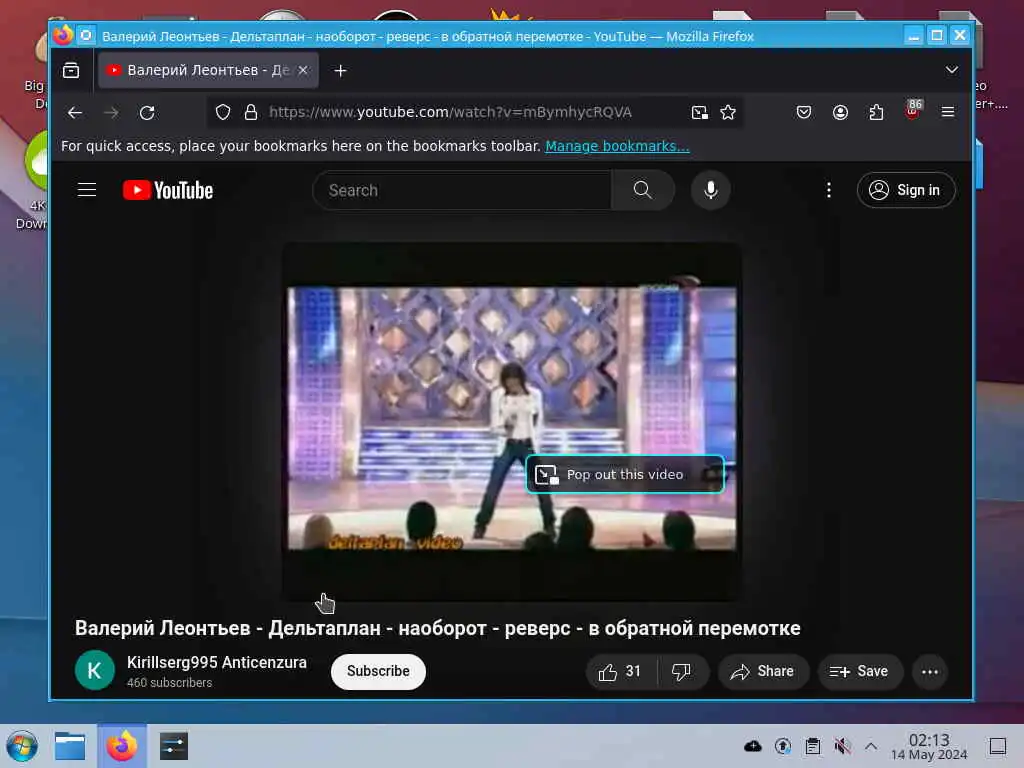The image size is (1024, 768).
Task: Open tracking protection shield icon
Action: click(x=223, y=112)
